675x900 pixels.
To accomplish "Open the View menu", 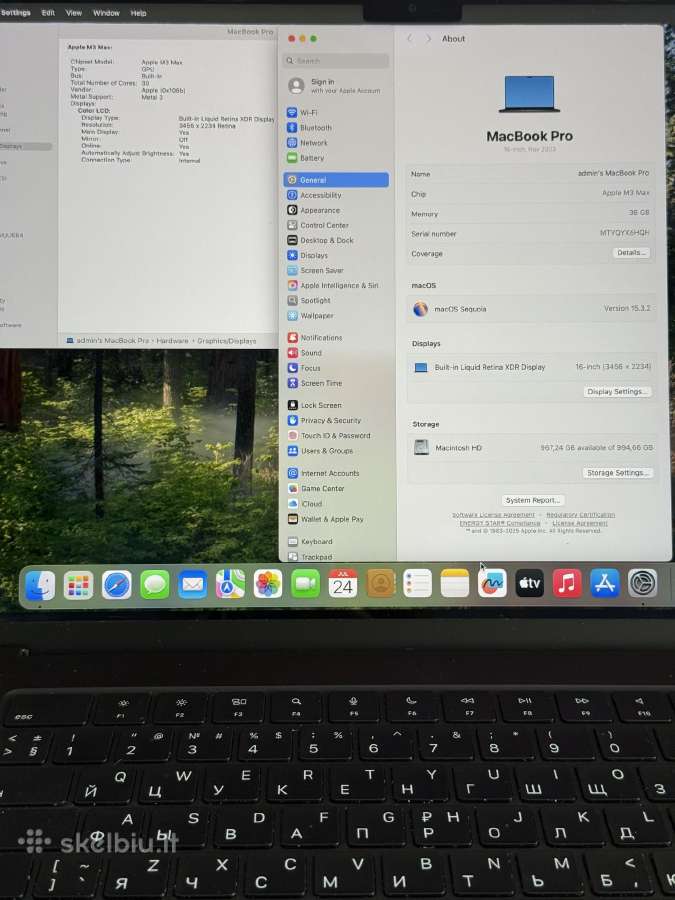I will 73,13.
